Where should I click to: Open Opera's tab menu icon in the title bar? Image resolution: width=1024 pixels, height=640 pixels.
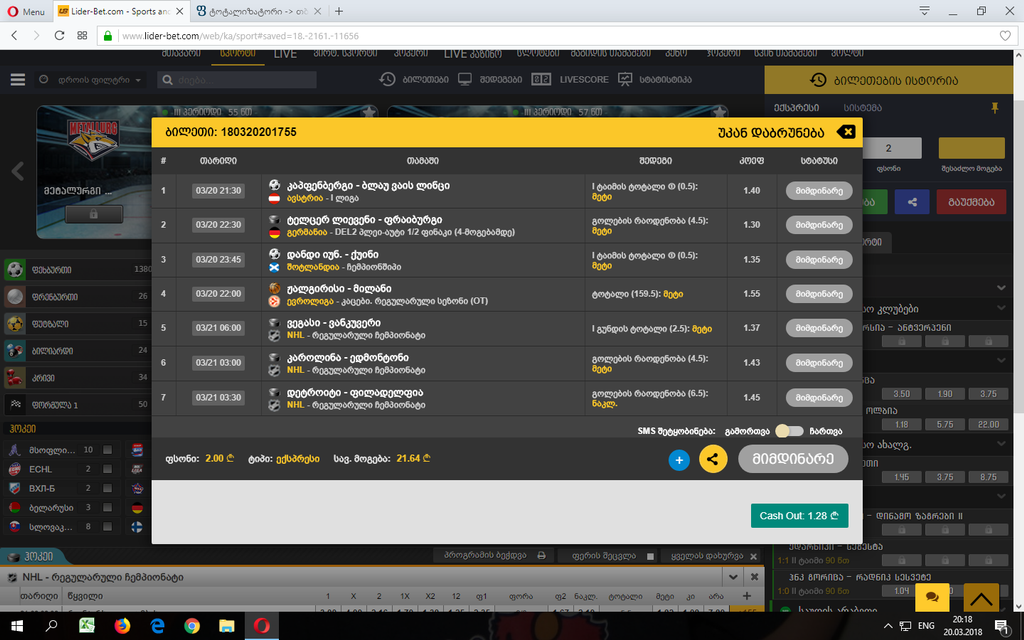point(925,11)
